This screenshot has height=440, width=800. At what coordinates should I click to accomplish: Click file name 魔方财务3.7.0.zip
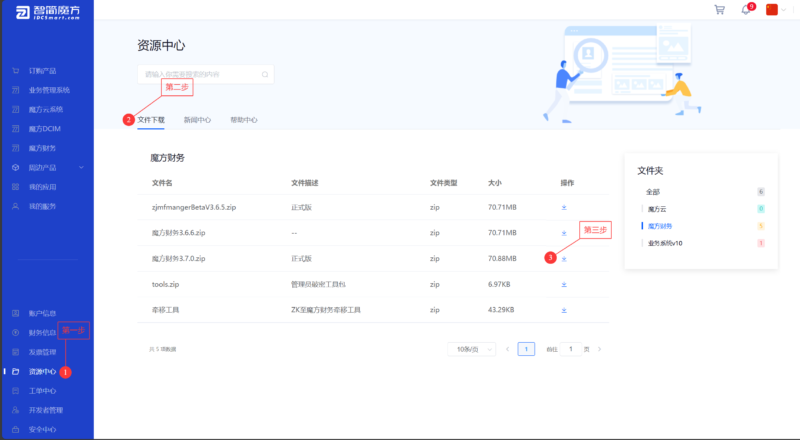pyautogui.click(x=179, y=259)
